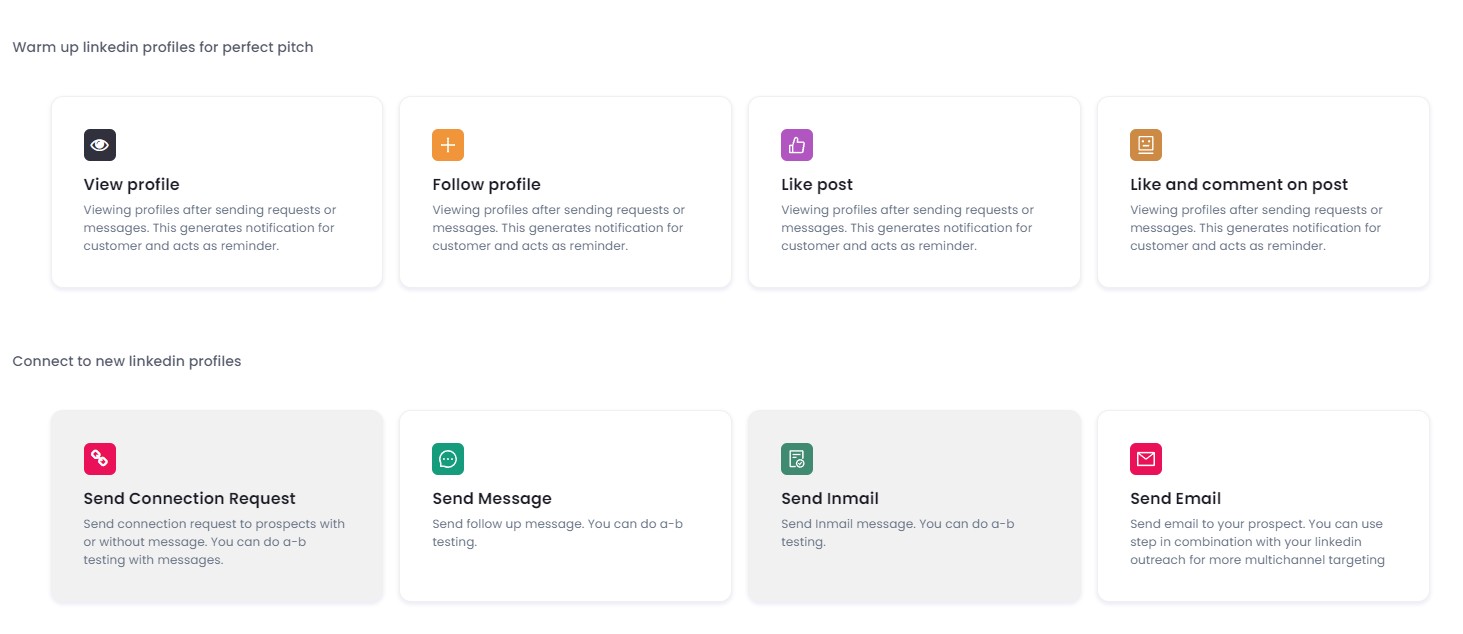Click the Send Inmail title text
This screenshot has height=634, width=1463.
830,498
